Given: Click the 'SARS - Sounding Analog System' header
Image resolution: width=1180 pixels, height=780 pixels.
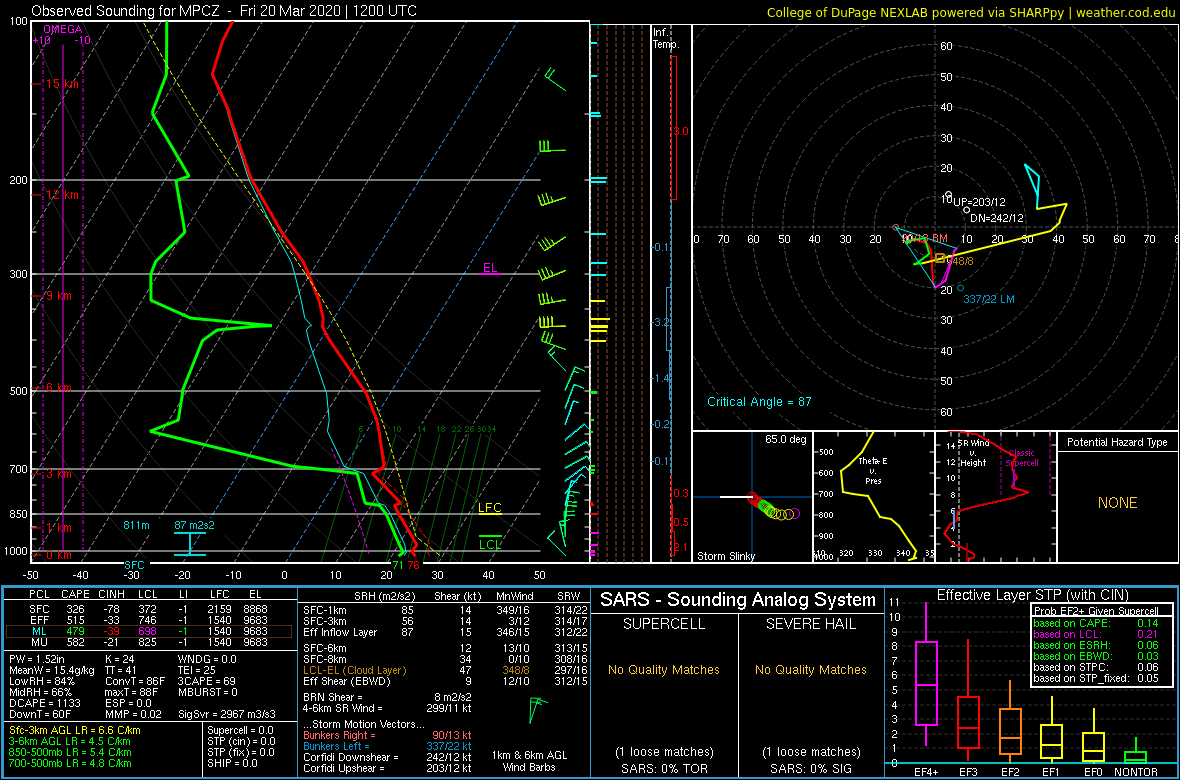Looking at the screenshot, I should 738,600.
